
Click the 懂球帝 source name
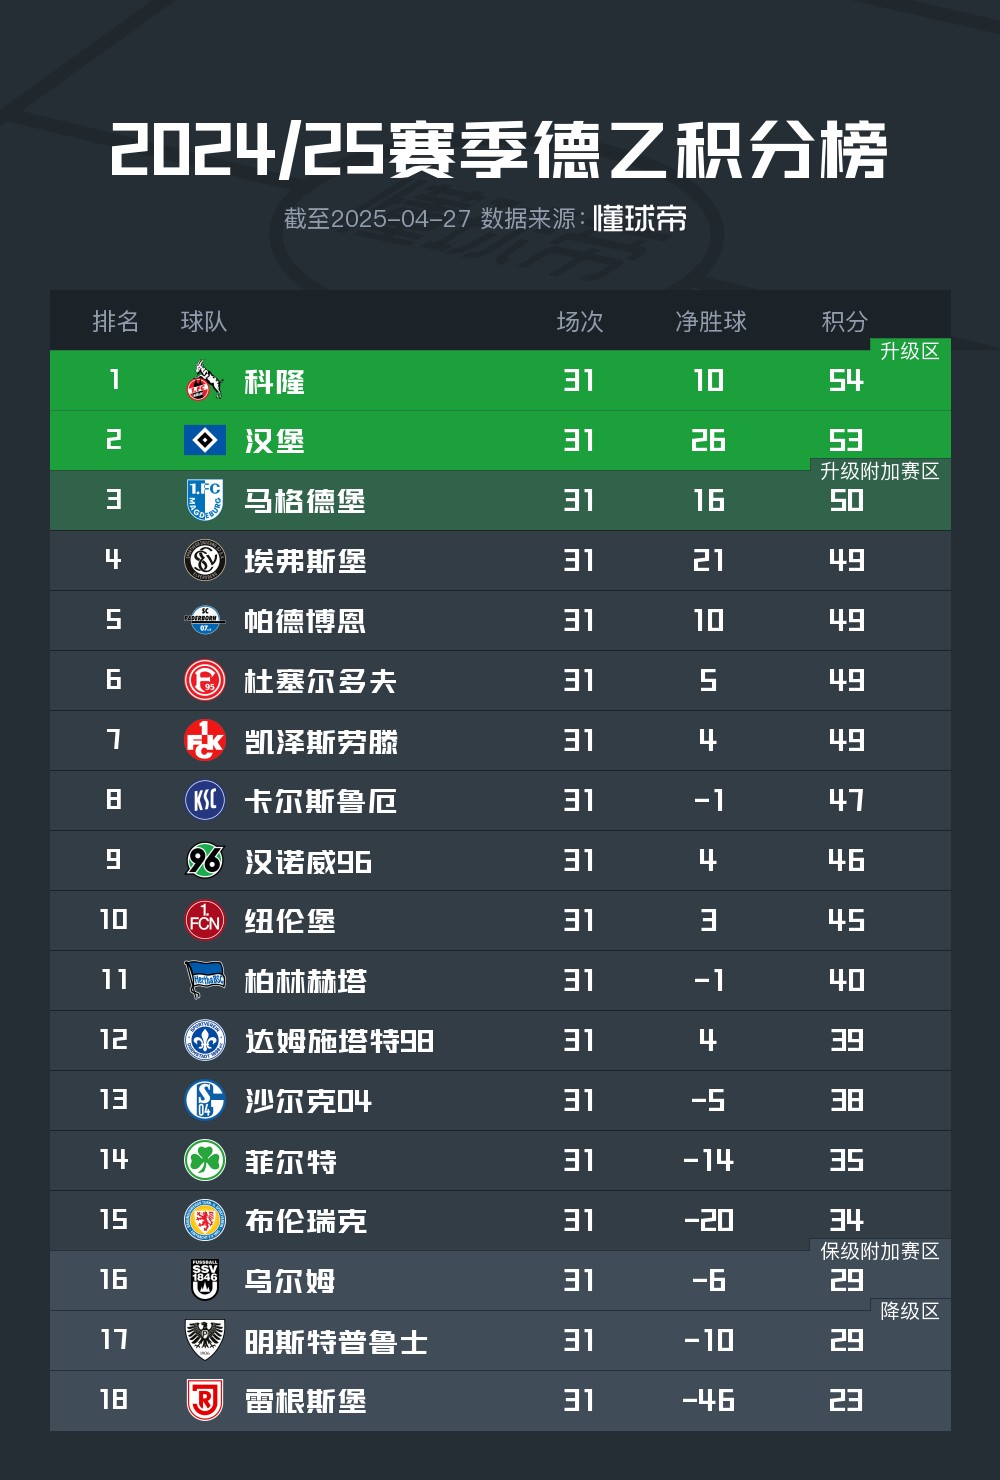(x=640, y=218)
